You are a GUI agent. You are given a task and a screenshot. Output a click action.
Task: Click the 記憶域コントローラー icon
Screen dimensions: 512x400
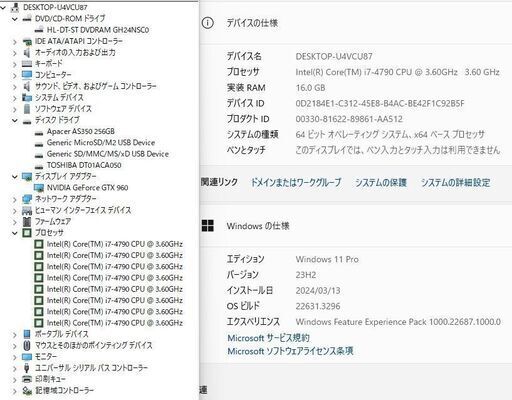(x=27, y=390)
